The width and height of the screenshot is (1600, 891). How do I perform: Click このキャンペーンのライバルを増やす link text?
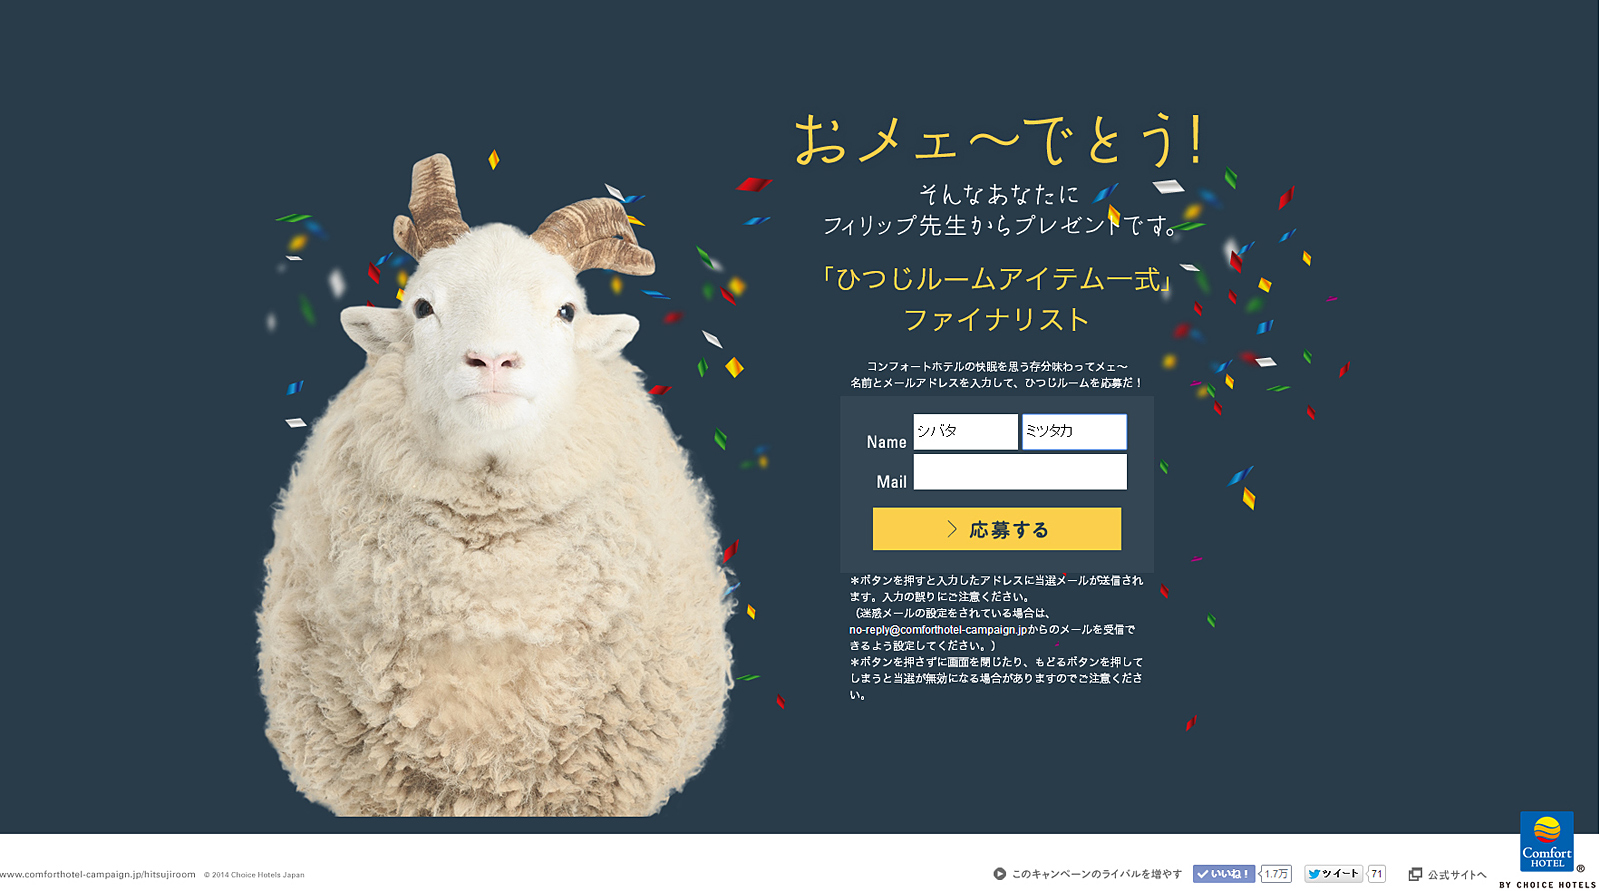pyautogui.click(x=1097, y=874)
